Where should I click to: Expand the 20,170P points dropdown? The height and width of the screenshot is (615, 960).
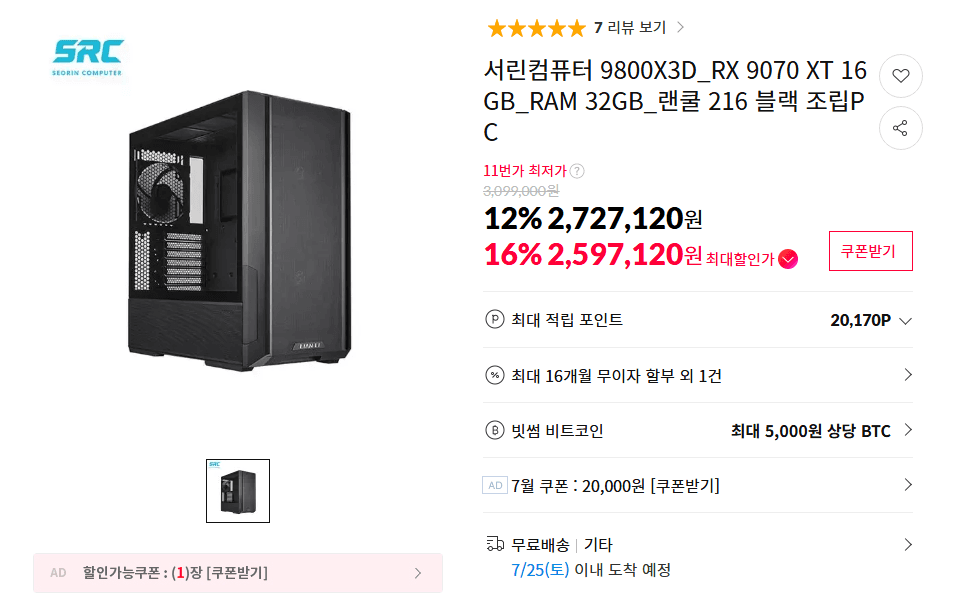pos(906,320)
